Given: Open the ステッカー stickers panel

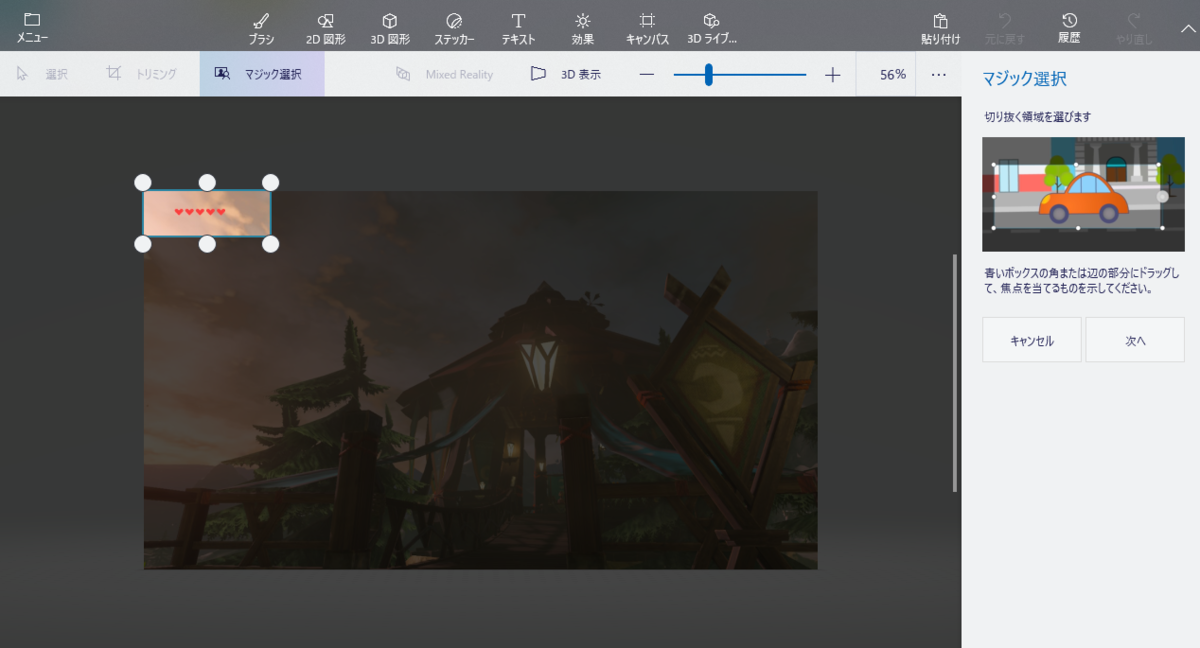Looking at the screenshot, I should (454, 27).
